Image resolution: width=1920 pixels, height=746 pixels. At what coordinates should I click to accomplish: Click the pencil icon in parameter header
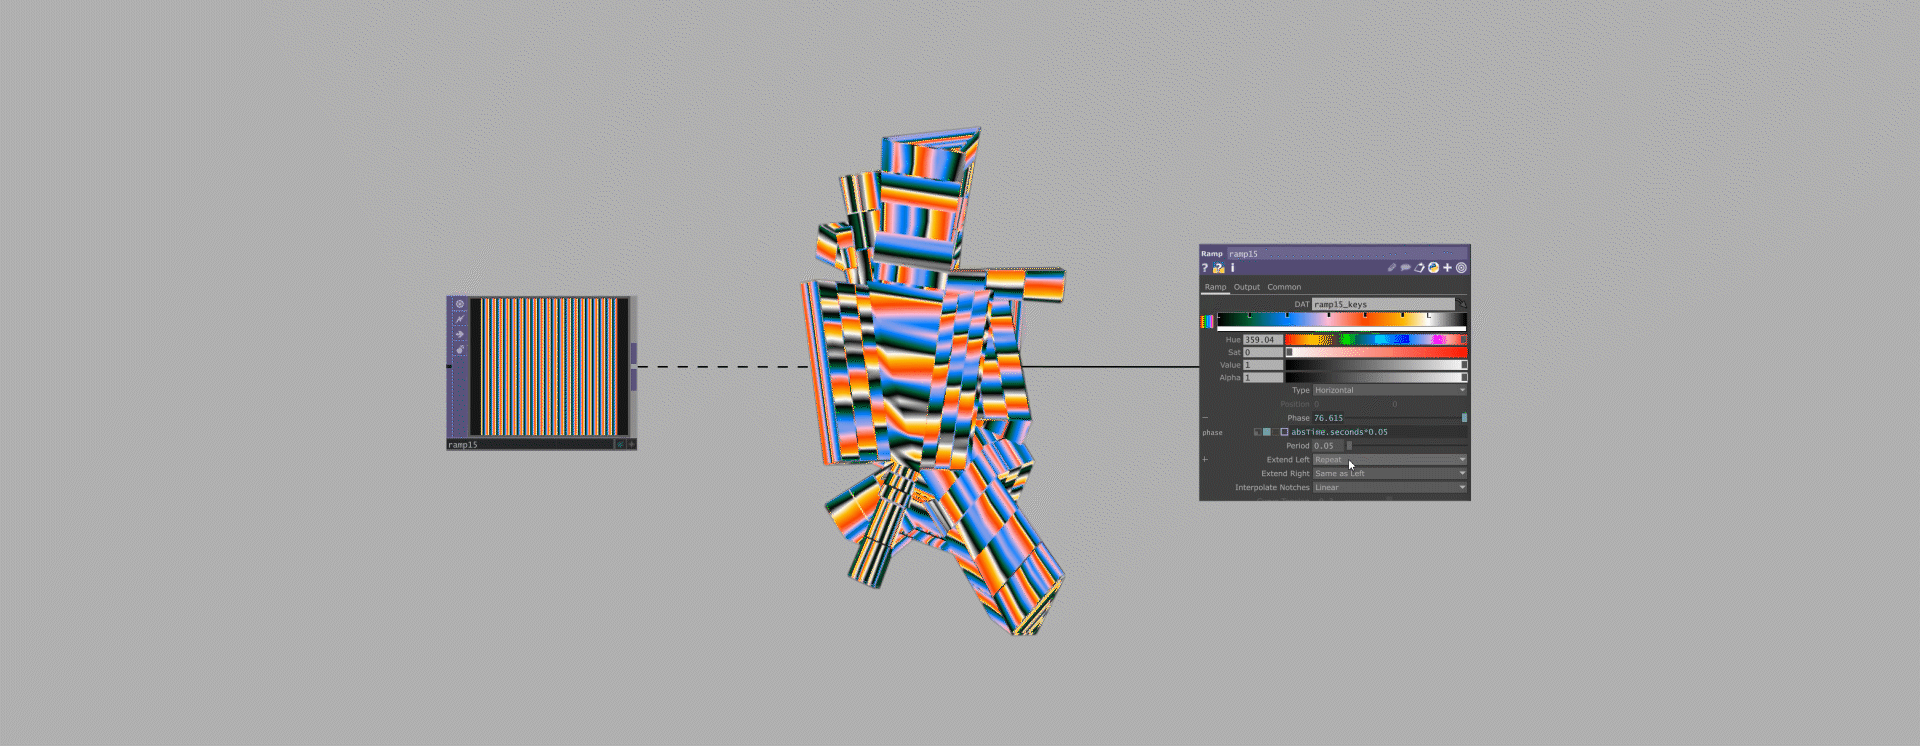pos(1392,268)
